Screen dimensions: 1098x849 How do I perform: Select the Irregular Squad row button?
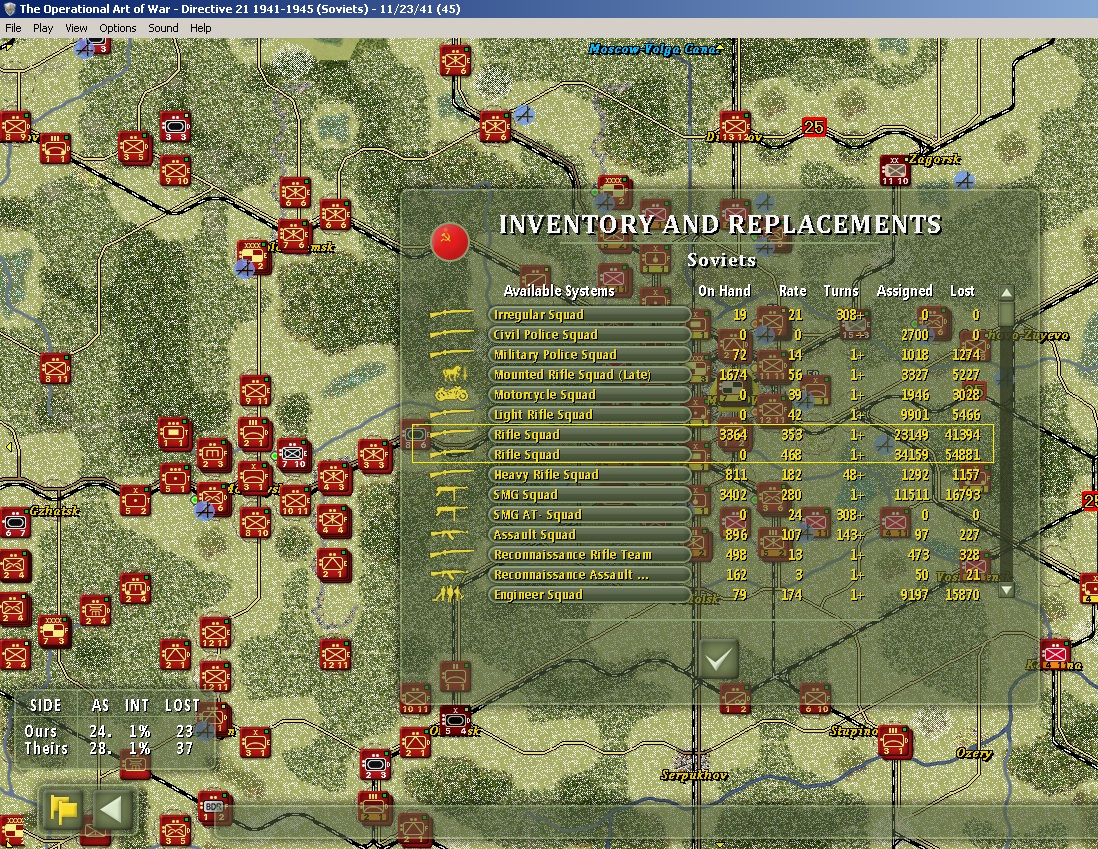click(590, 315)
